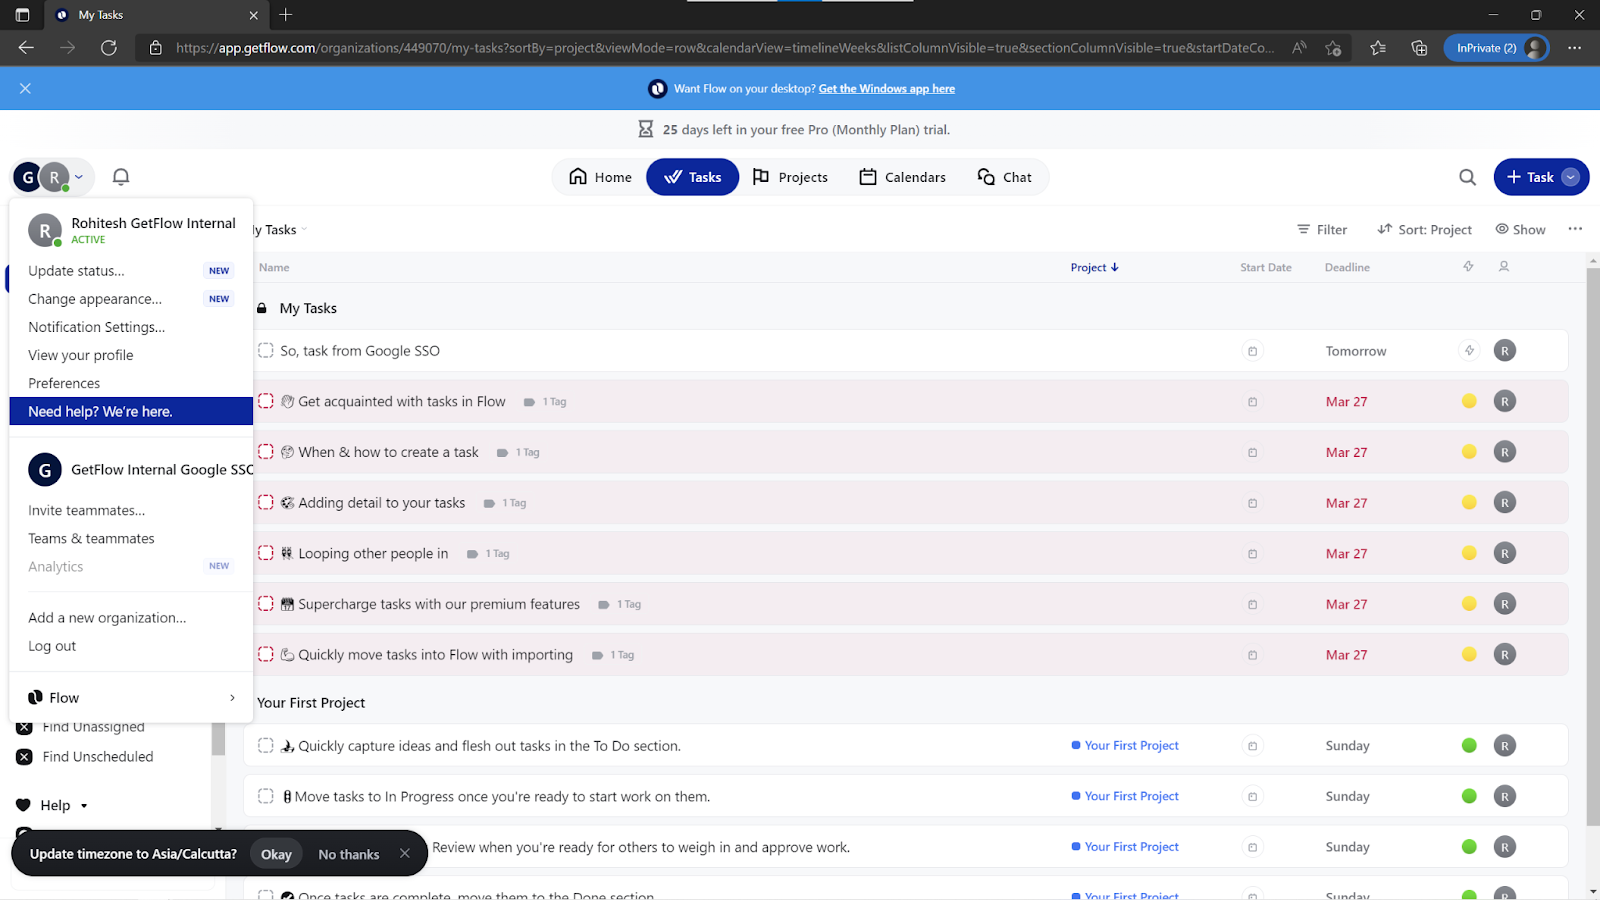Click the lightning icon on Google SSO task
This screenshot has height=900, width=1600.
click(x=1469, y=351)
